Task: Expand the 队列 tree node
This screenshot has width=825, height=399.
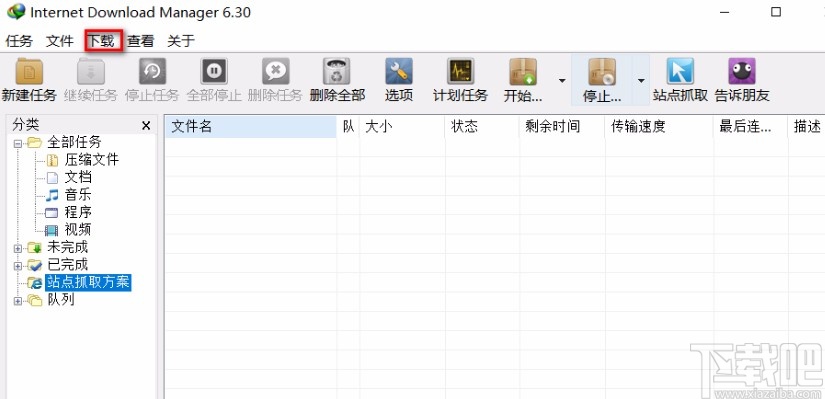Action: pos(18,301)
